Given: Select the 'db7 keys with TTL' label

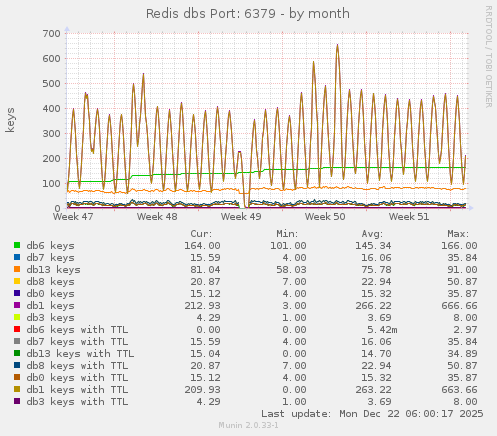Looking at the screenshot, I should click(77, 342).
